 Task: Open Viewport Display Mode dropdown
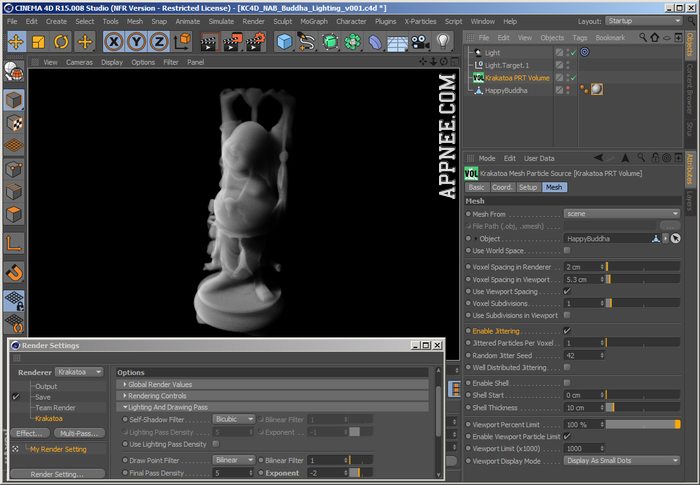[621, 460]
